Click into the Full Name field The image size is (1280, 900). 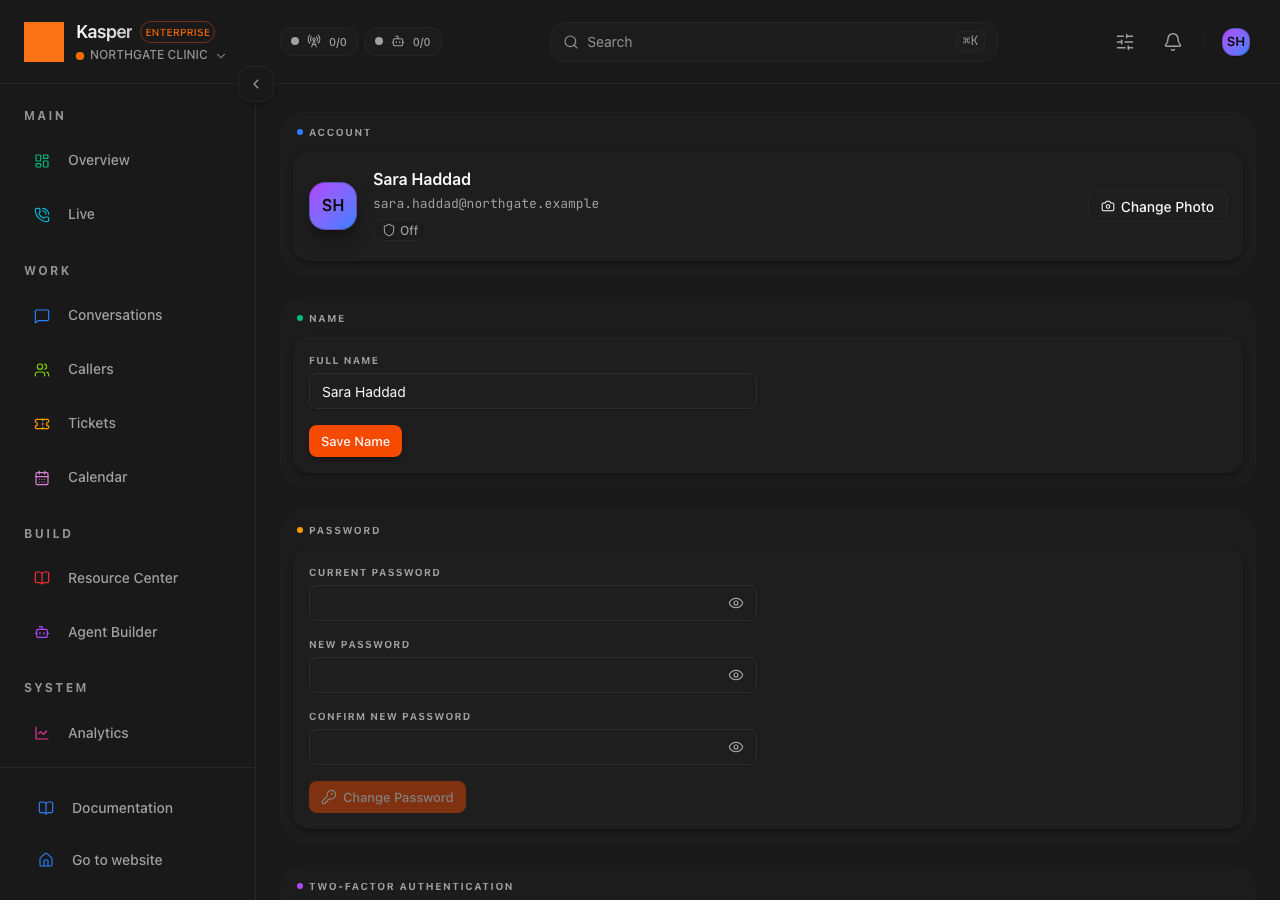coord(533,391)
